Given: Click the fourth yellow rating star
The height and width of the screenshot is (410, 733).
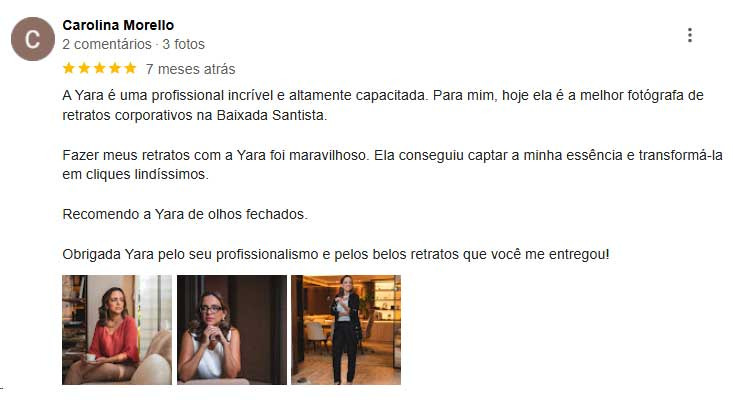Looking at the screenshot, I should click(x=115, y=68).
